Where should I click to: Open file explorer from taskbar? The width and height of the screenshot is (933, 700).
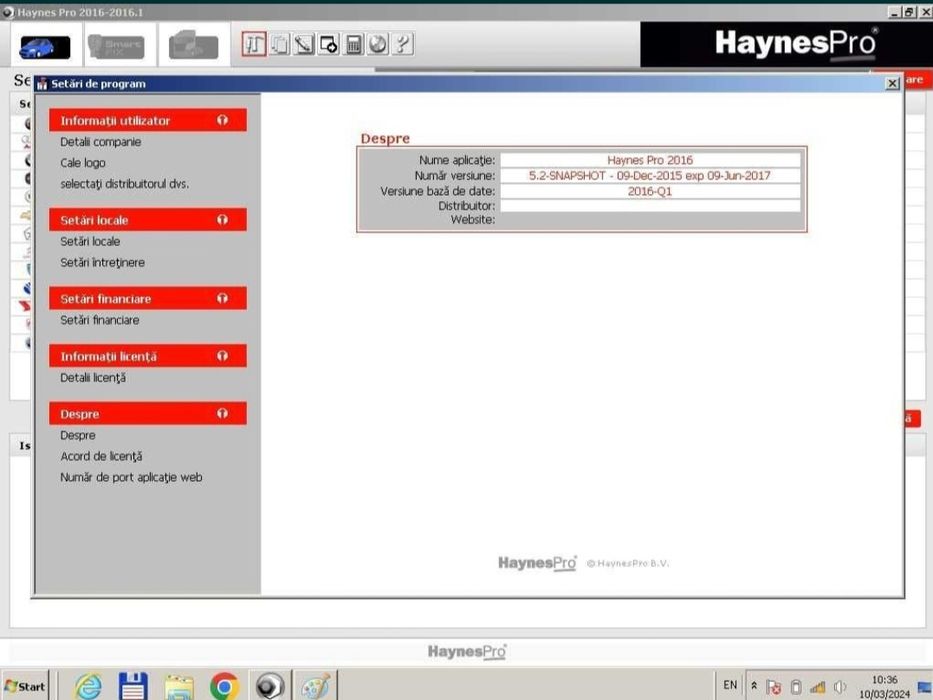(179, 686)
